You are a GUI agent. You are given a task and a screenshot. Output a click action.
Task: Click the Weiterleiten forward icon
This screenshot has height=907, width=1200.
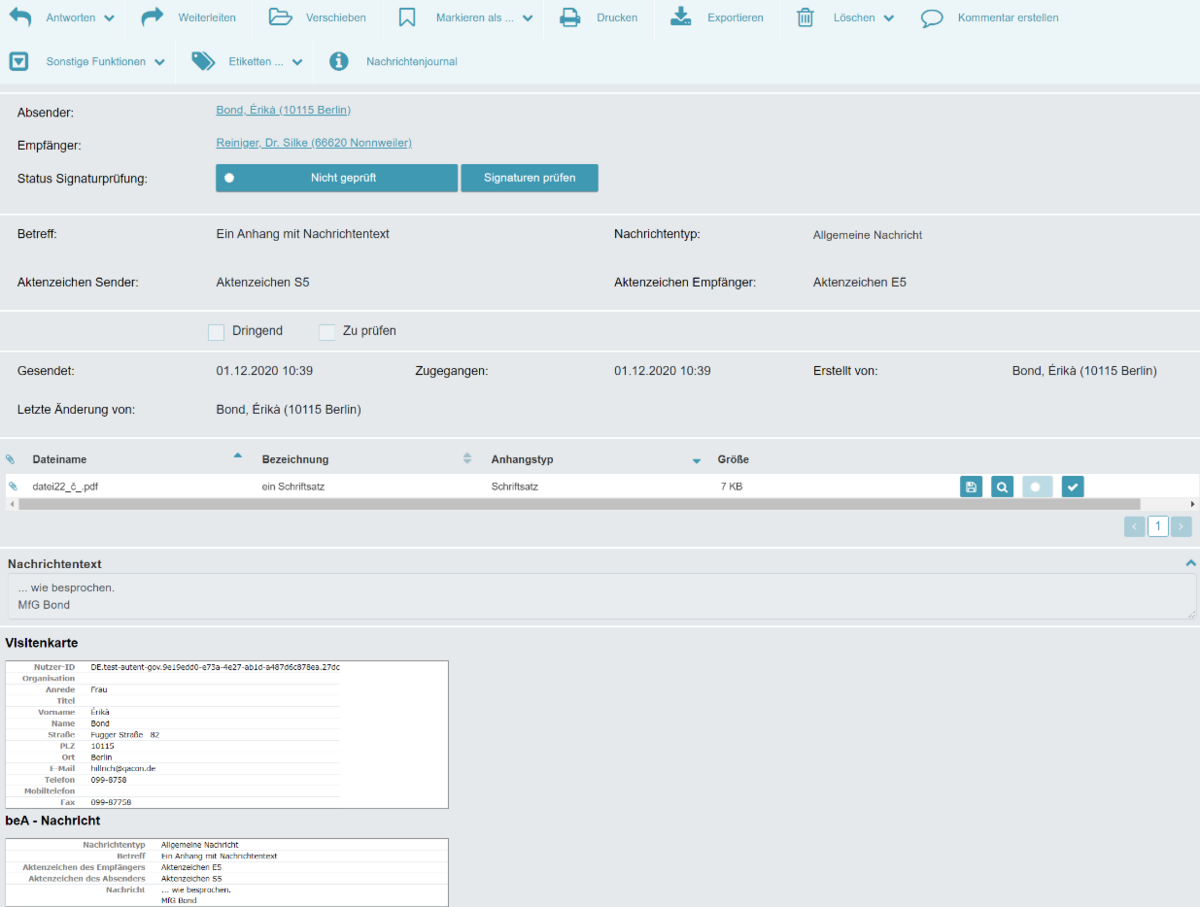(152, 17)
